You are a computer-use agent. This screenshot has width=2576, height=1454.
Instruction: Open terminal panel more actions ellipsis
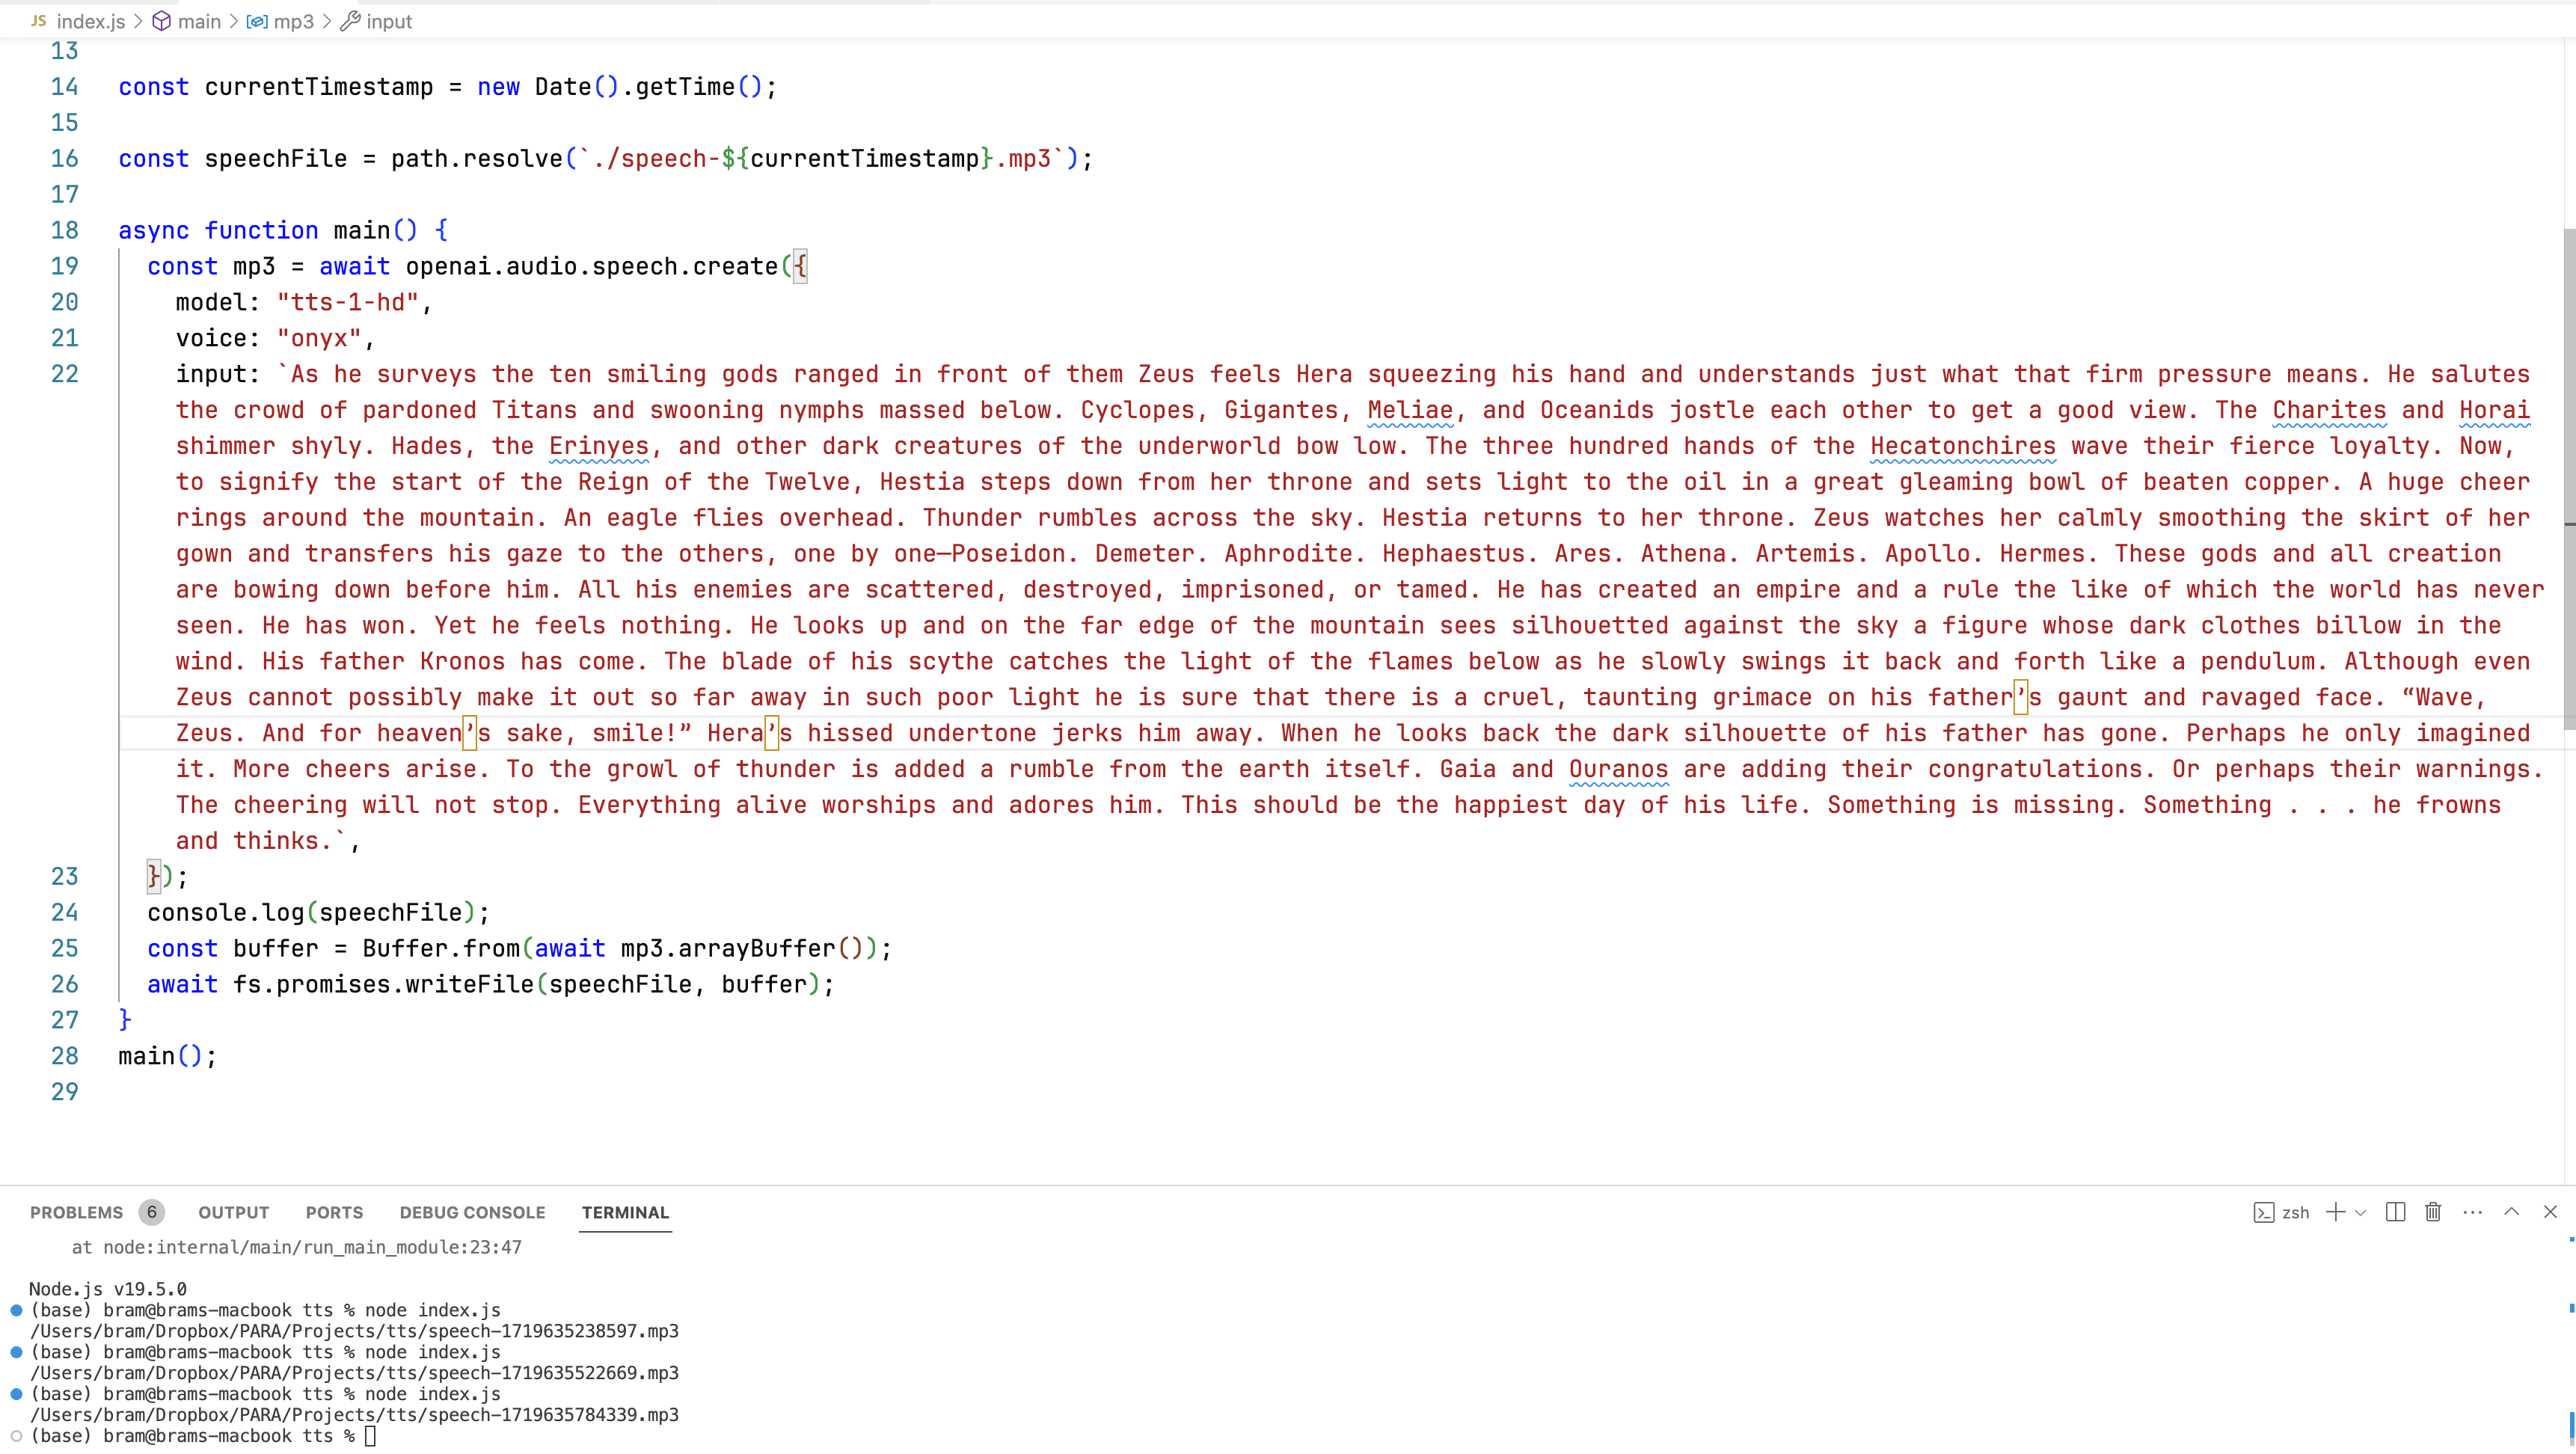point(2473,1212)
